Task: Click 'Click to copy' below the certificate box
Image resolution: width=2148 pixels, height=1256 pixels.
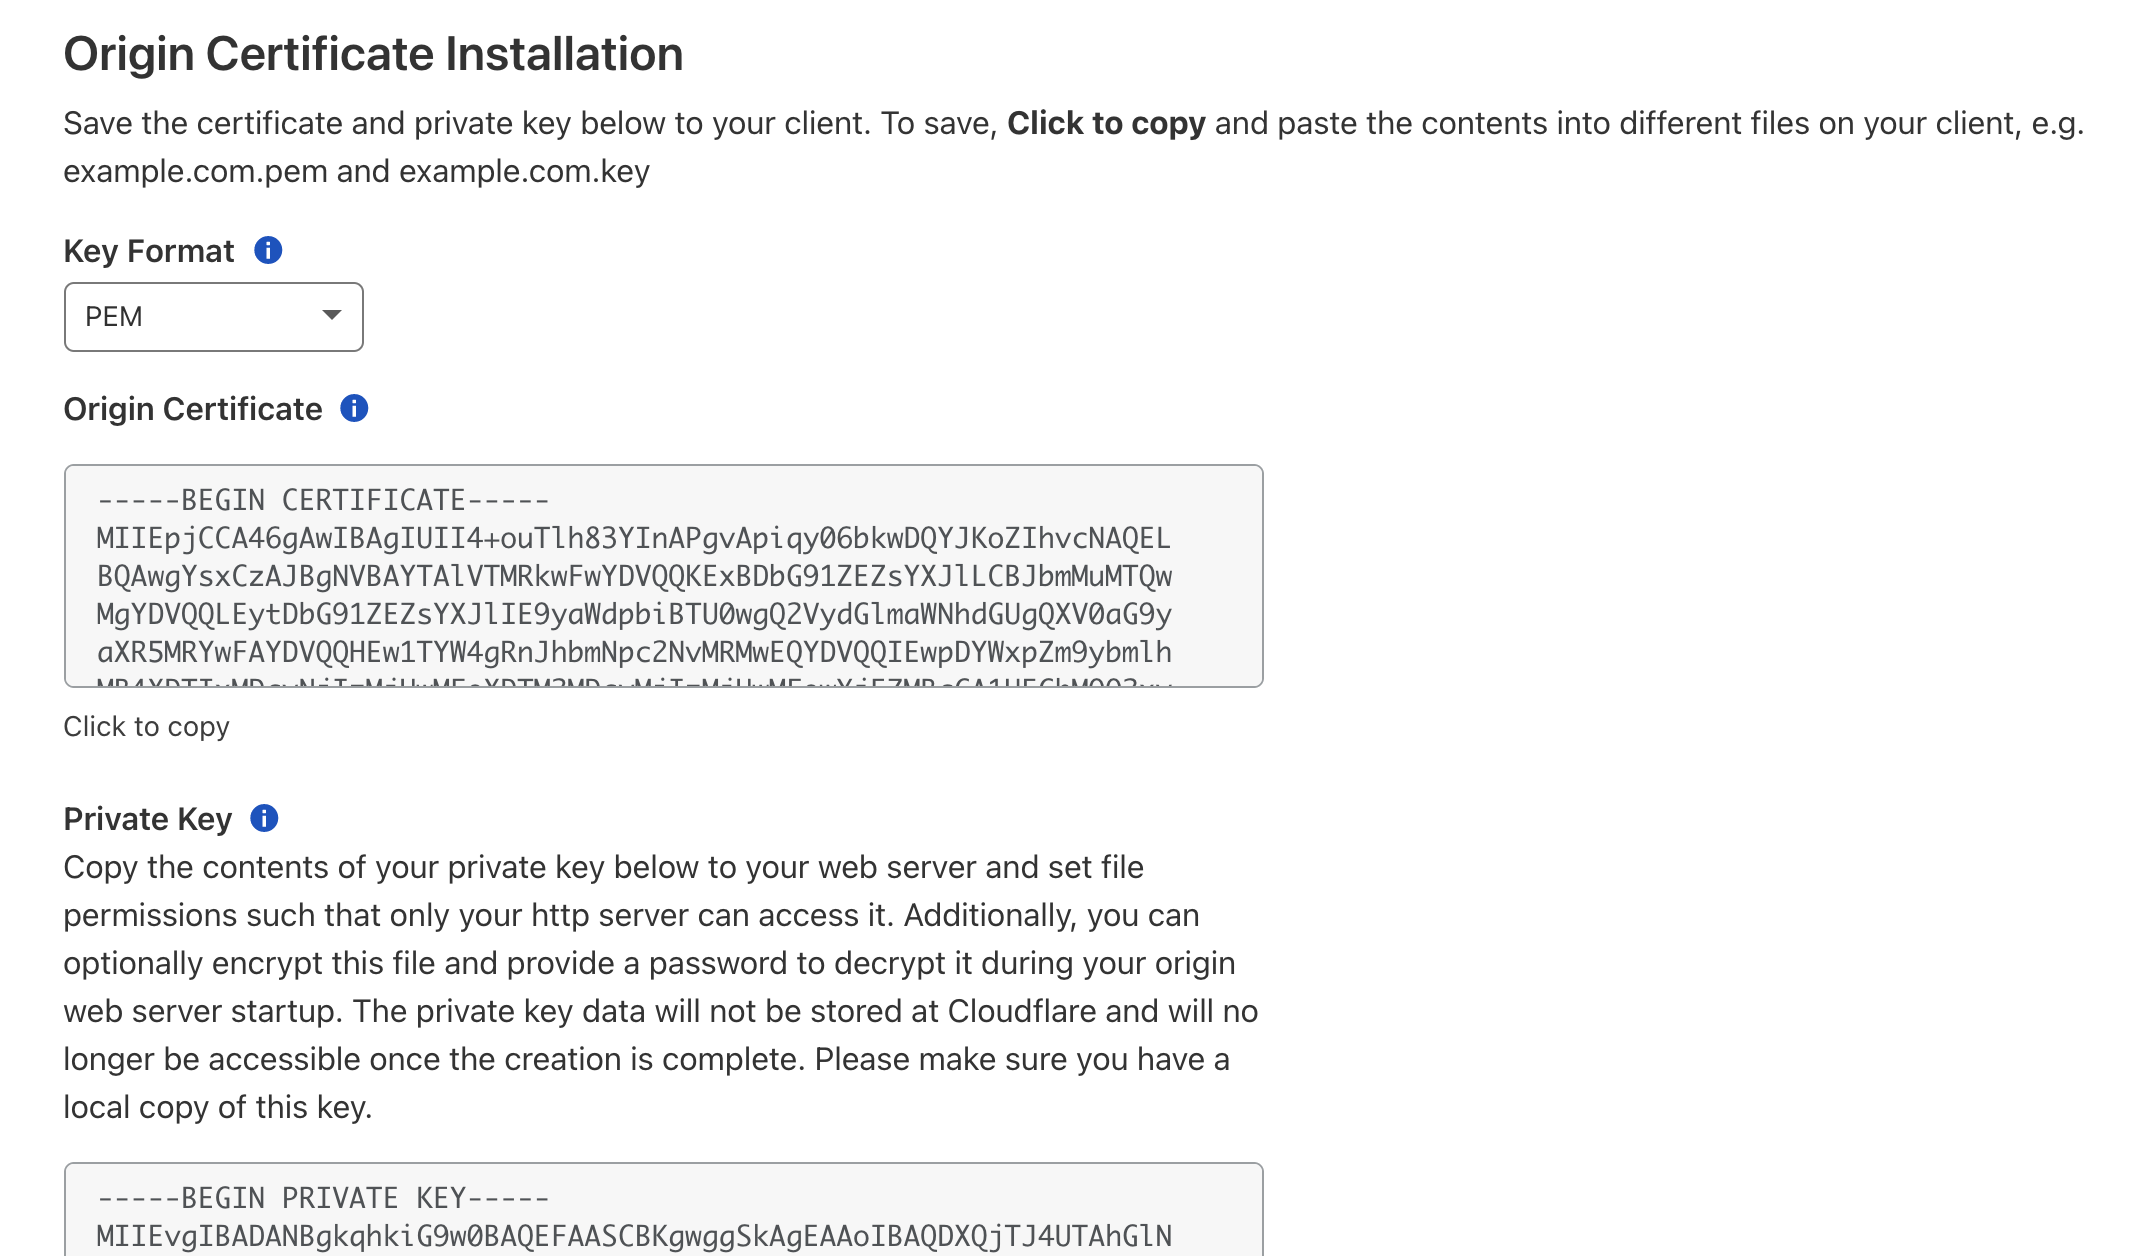Action: coord(147,726)
